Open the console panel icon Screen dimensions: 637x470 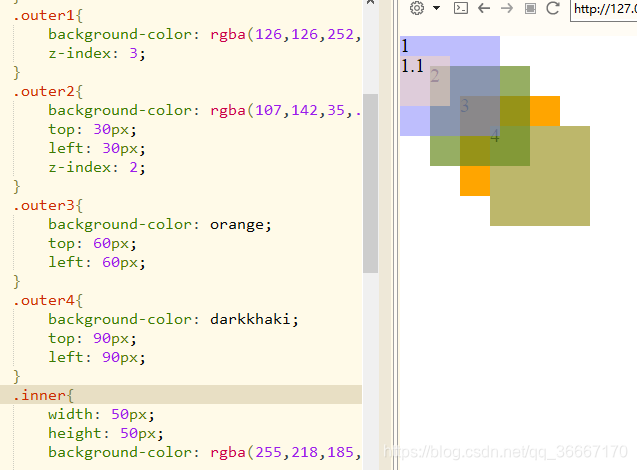point(461,8)
